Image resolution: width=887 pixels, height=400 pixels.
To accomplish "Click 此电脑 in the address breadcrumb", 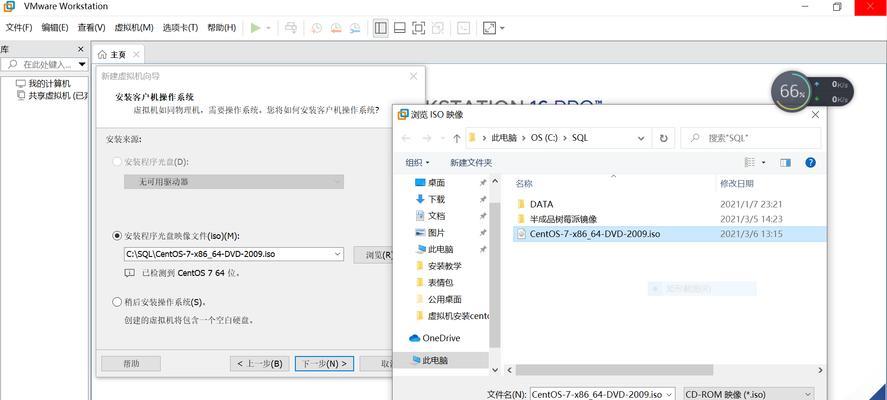I will (x=504, y=137).
